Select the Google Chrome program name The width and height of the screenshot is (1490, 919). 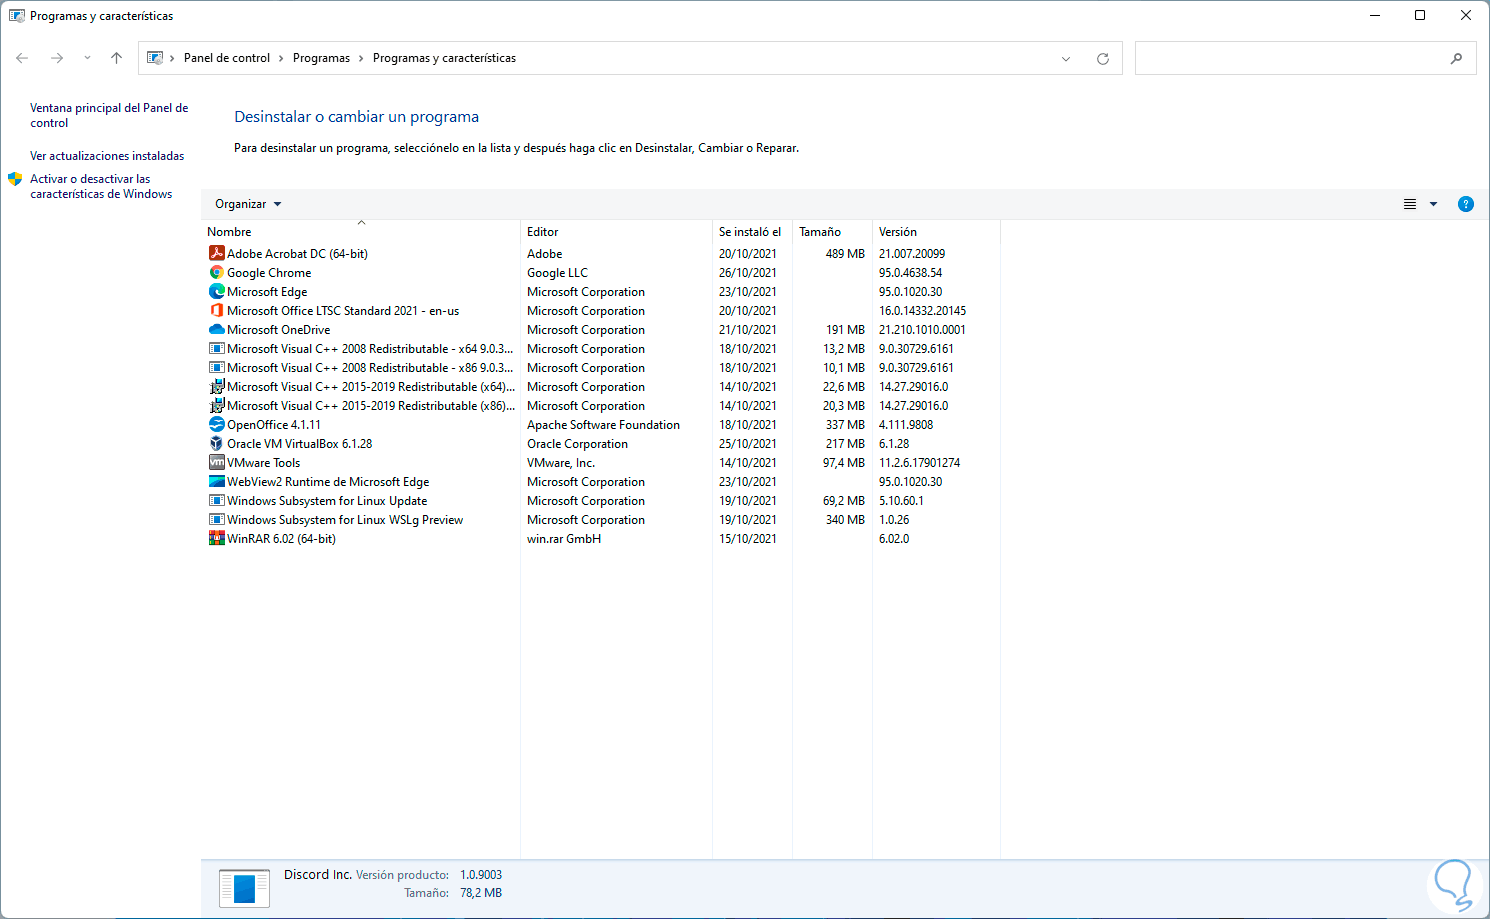tap(269, 273)
